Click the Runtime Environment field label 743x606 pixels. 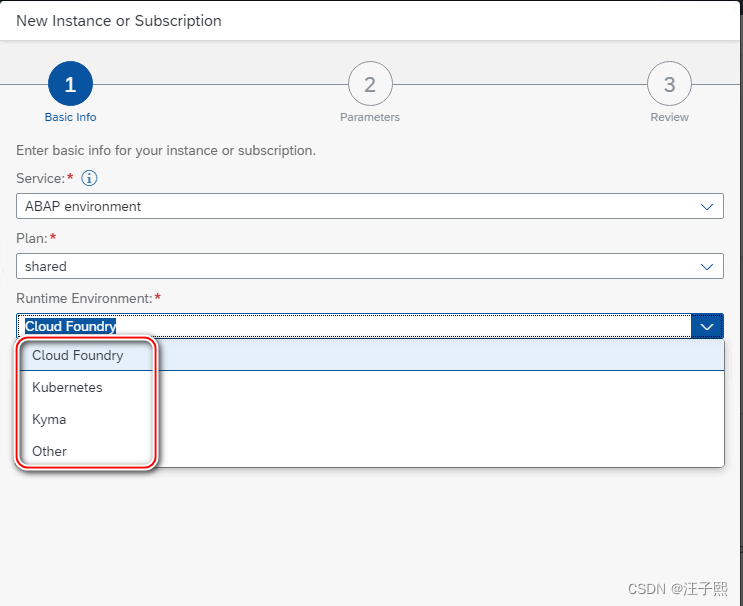click(x=84, y=298)
